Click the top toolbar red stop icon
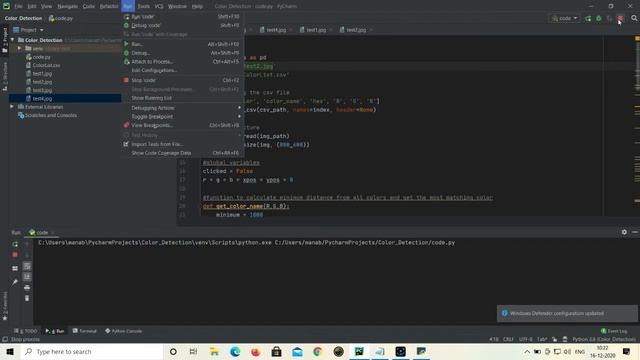The width and height of the screenshot is (640, 360). [620, 18]
